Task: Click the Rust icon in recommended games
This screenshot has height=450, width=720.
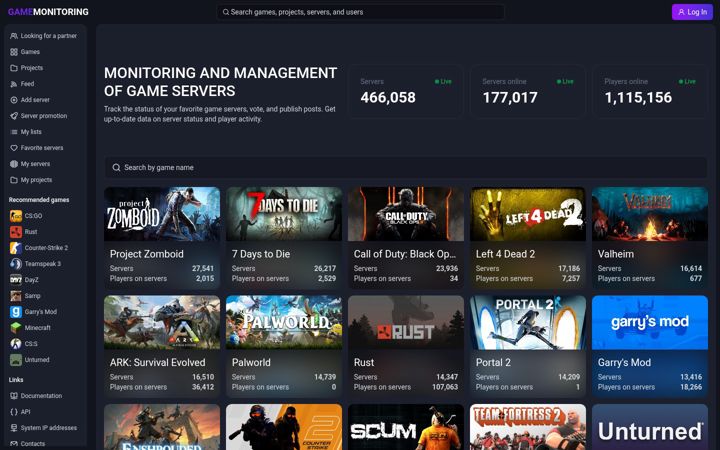Action: (16, 232)
